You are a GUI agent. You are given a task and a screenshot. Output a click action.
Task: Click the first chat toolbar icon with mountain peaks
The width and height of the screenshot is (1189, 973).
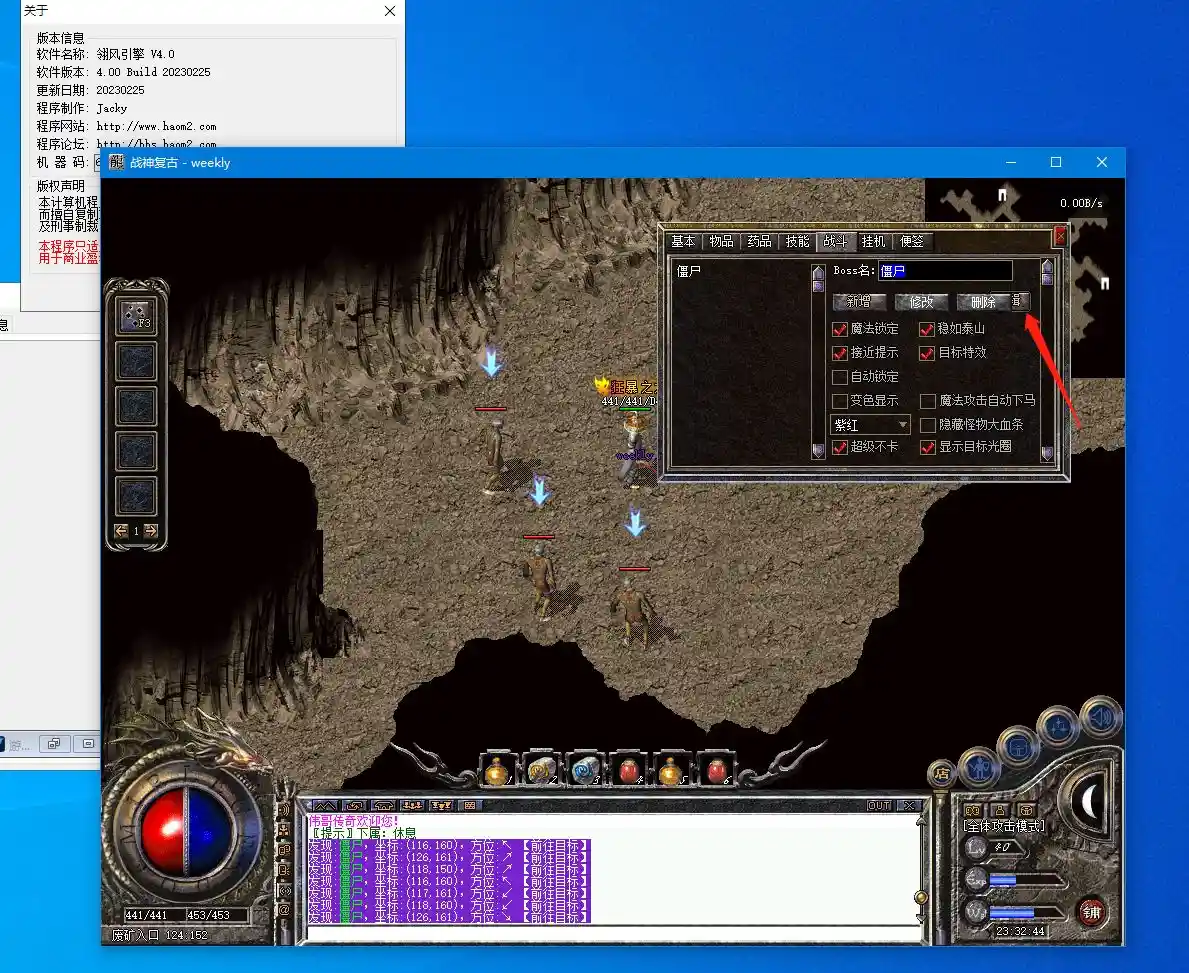pyautogui.click(x=325, y=805)
